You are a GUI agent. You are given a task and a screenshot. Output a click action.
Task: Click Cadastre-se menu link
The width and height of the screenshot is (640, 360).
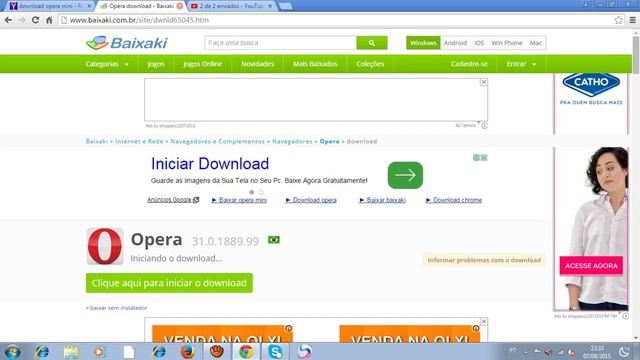(469, 64)
